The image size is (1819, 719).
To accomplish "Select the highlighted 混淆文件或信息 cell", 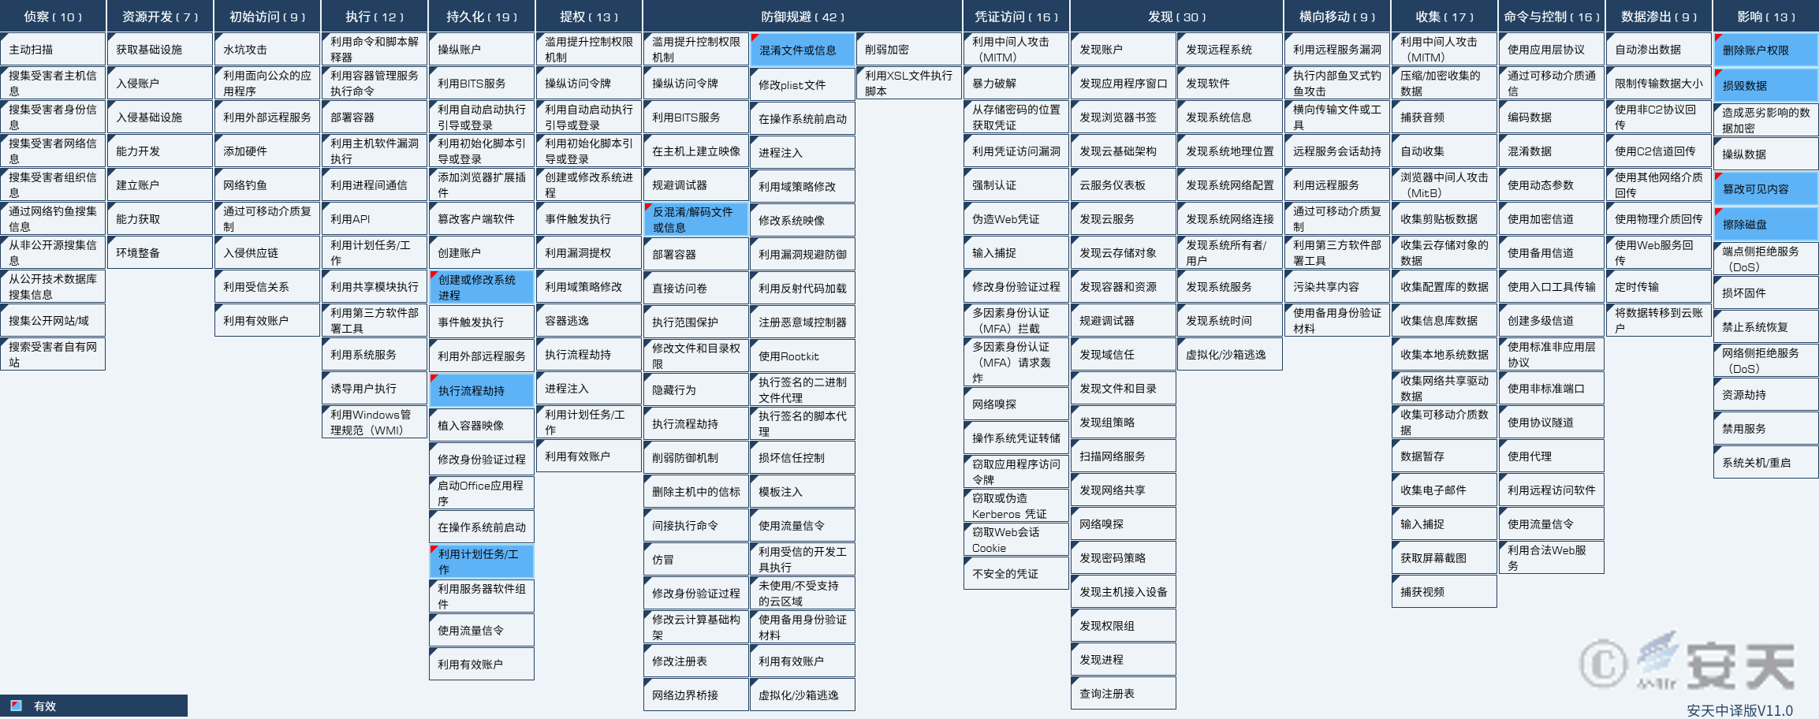I will click(x=803, y=50).
